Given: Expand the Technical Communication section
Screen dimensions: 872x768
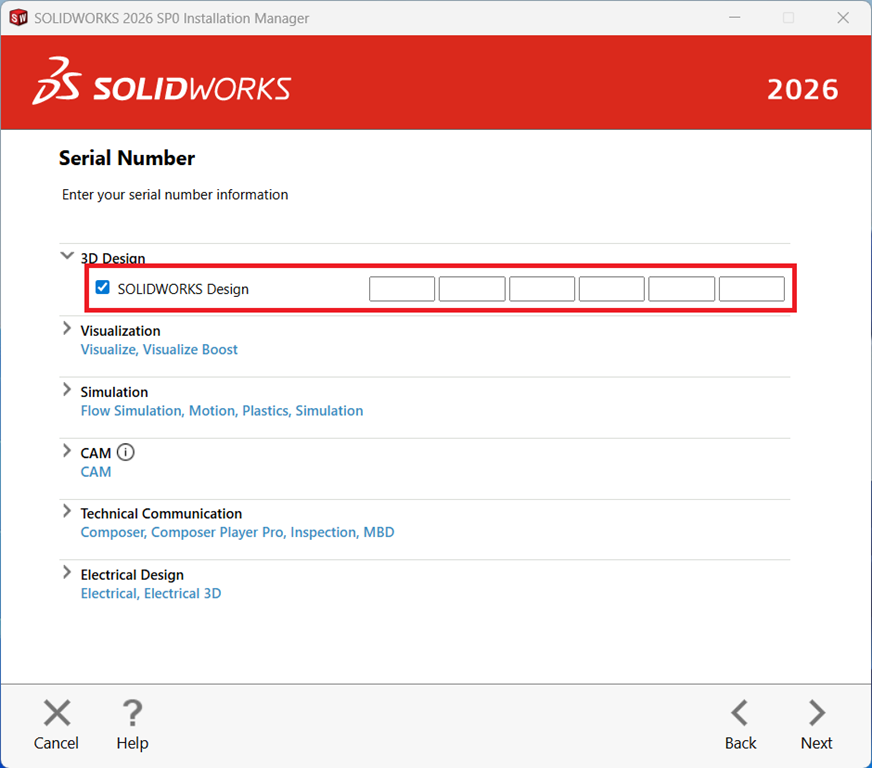Looking at the screenshot, I should click(x=67, y=511).
